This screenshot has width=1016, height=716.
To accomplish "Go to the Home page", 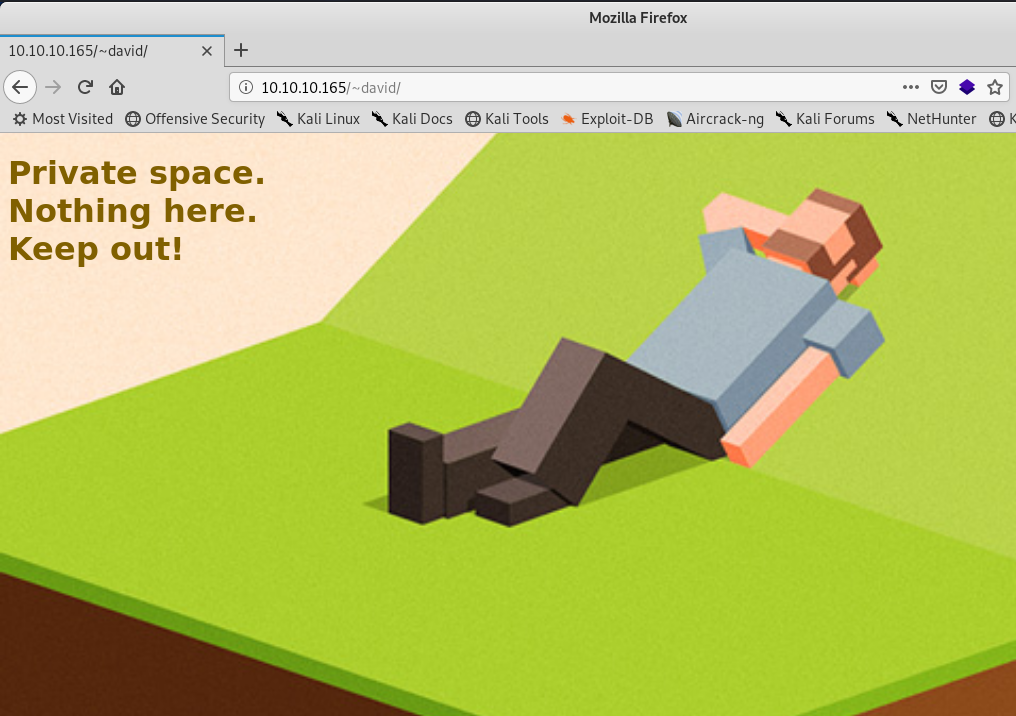I will pyautogui.click(x=117, y=87).
